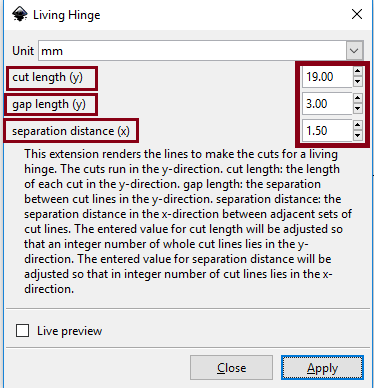Decrease gap length with the down arrow

tap(358, 109)
